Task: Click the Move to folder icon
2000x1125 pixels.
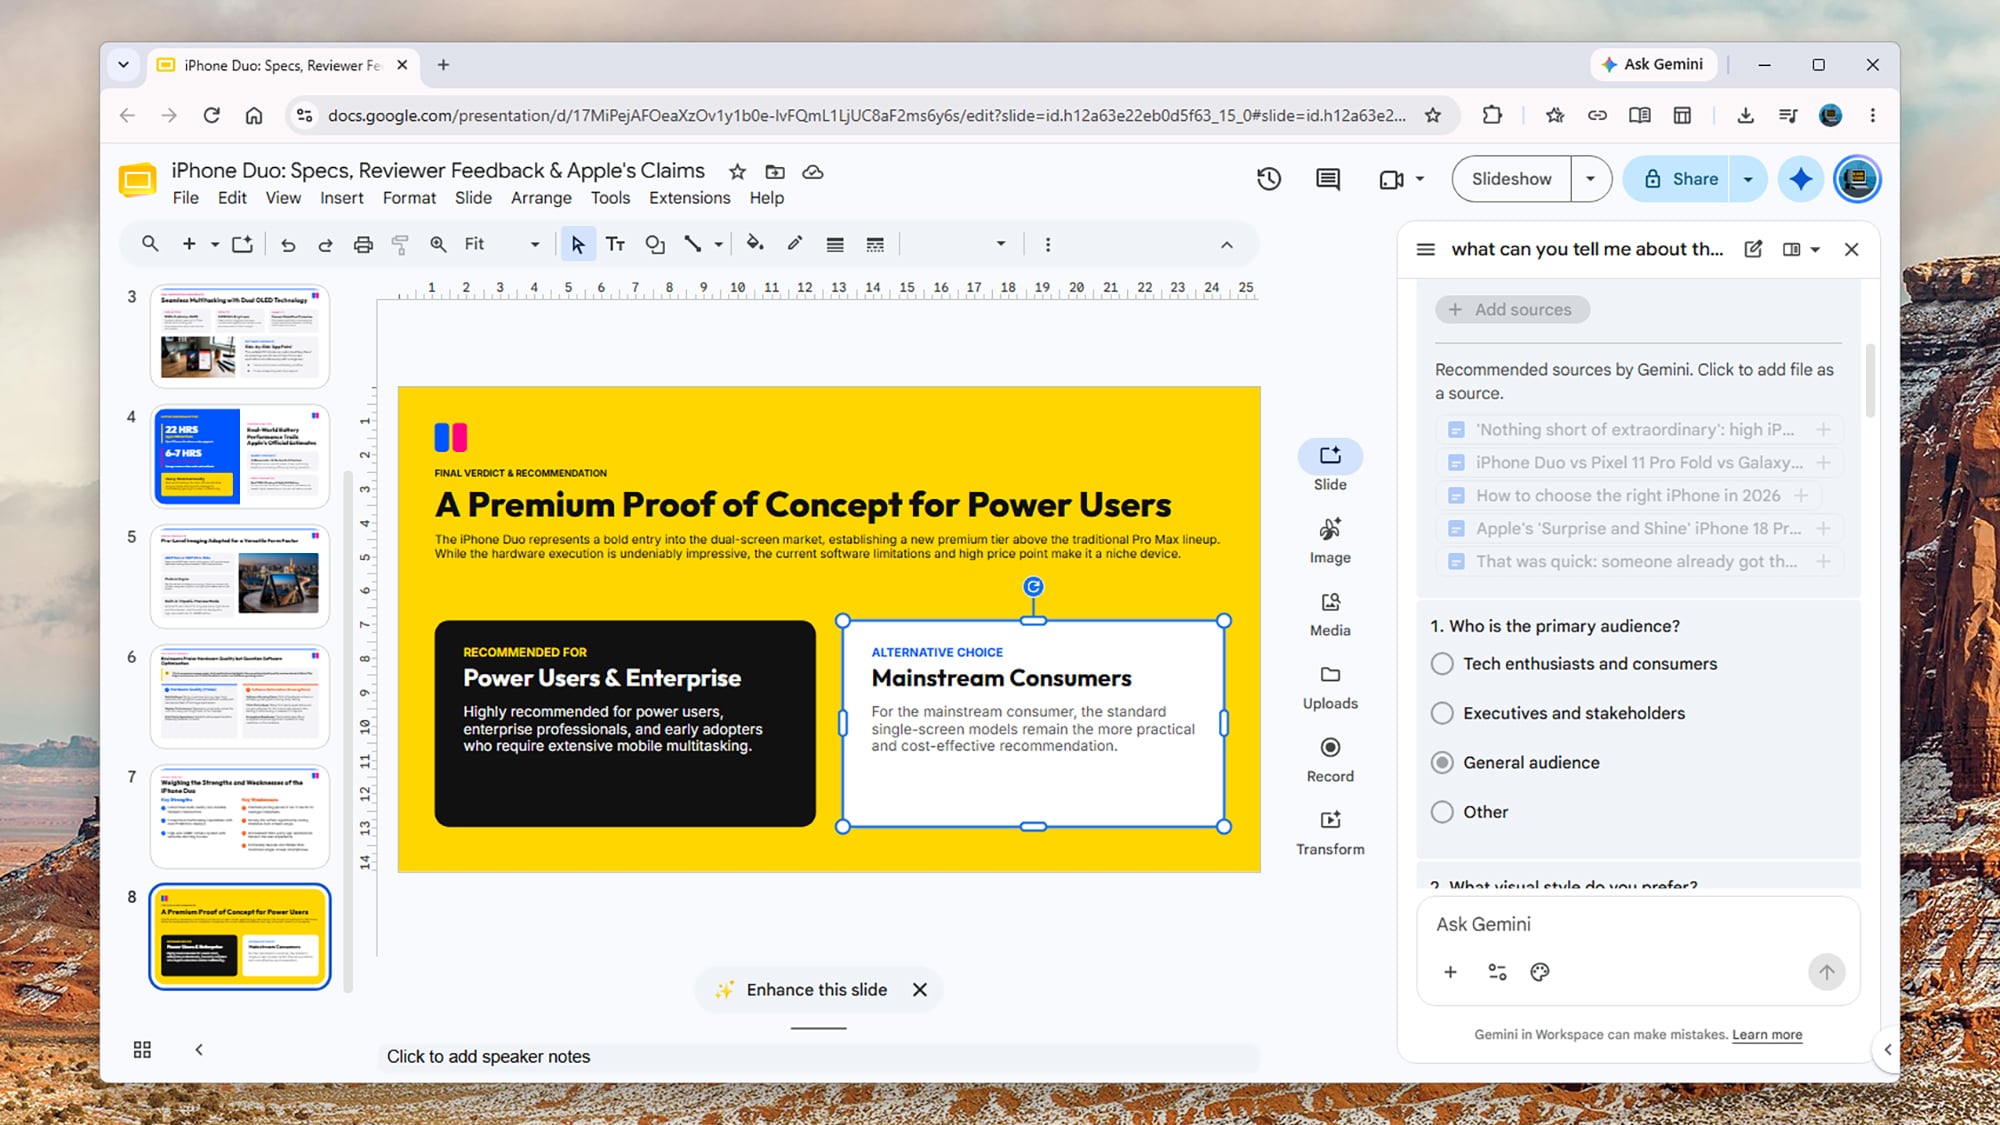Action: (x=775, y=172)
